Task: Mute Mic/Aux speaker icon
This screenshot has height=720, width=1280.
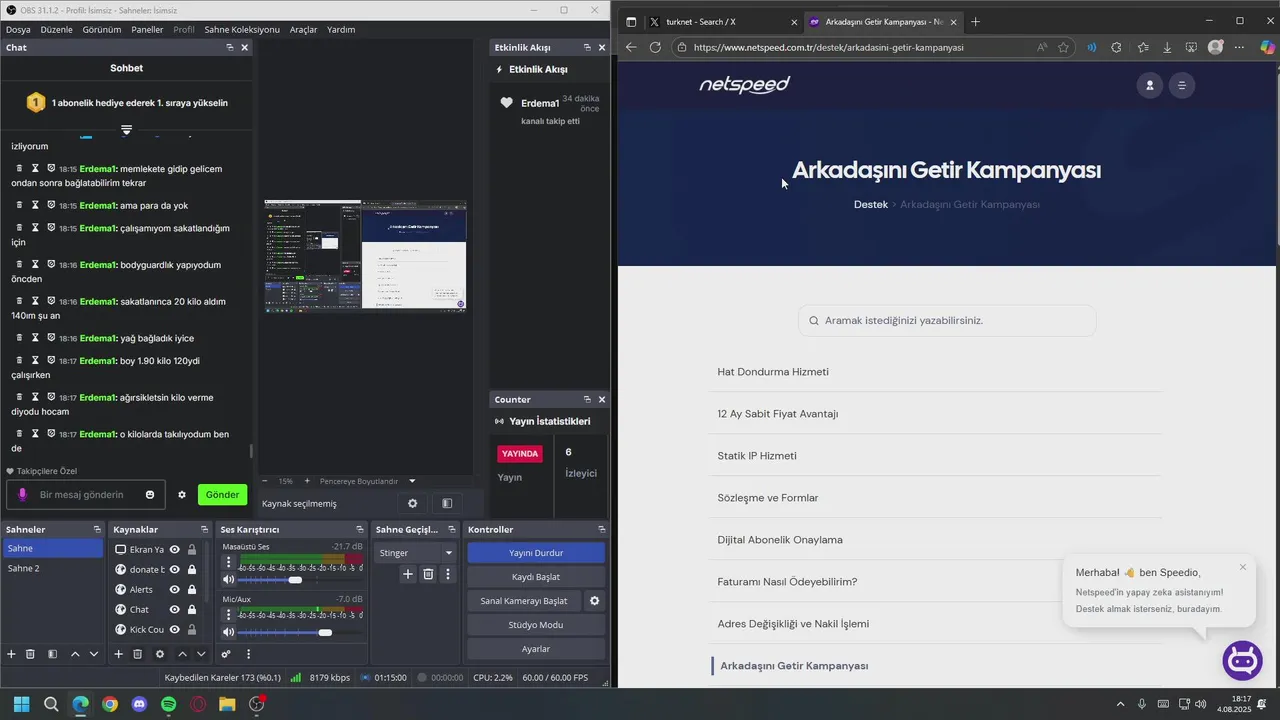Action: point(228,632)
